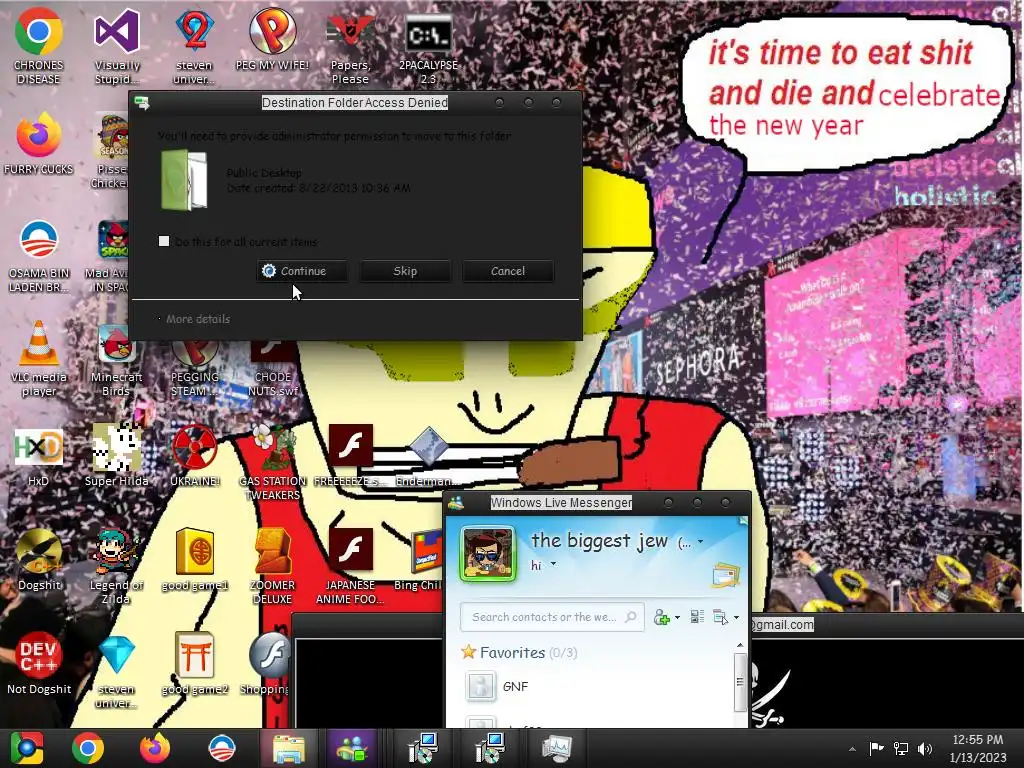Select the Visual Studio desktop shortcut

117,46
